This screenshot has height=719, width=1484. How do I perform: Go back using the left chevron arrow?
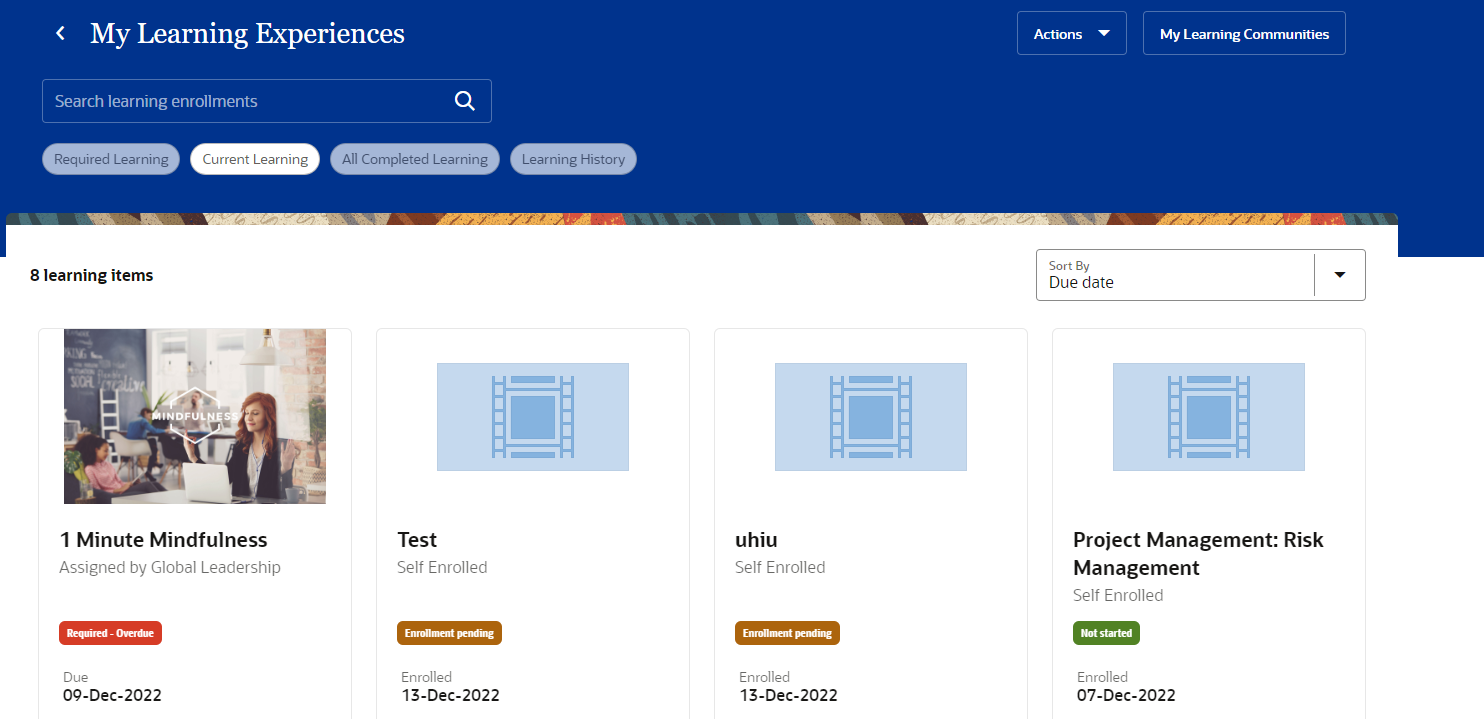click(x=60, y=34)
